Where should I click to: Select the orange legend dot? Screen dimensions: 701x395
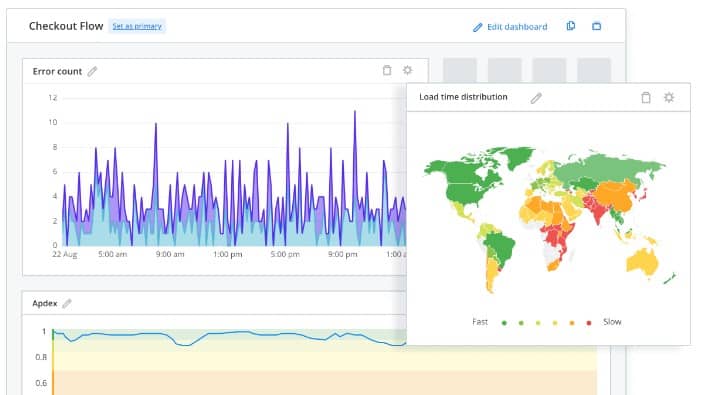(572, 323)
